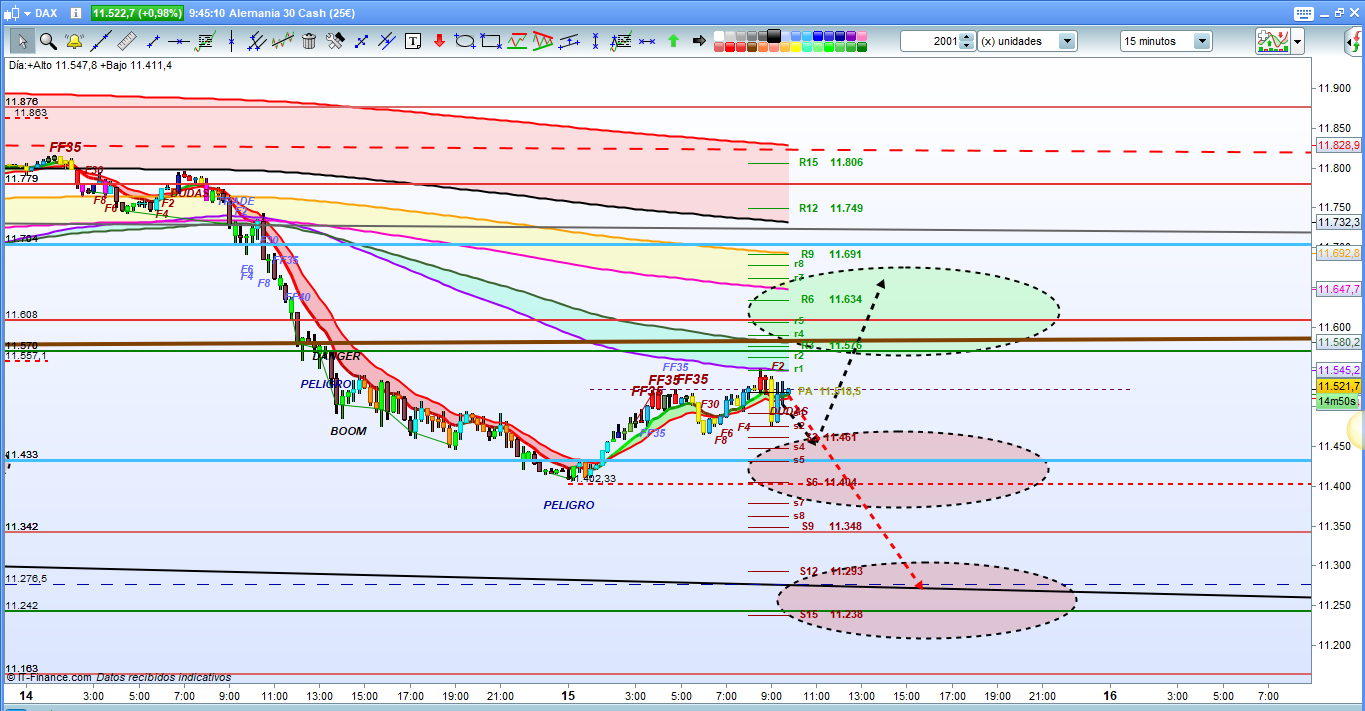Select the arrow pointer cursor tool
The width and height of the screenshot is (1365, 711).
pyautogui.click(x=22, y=41)
